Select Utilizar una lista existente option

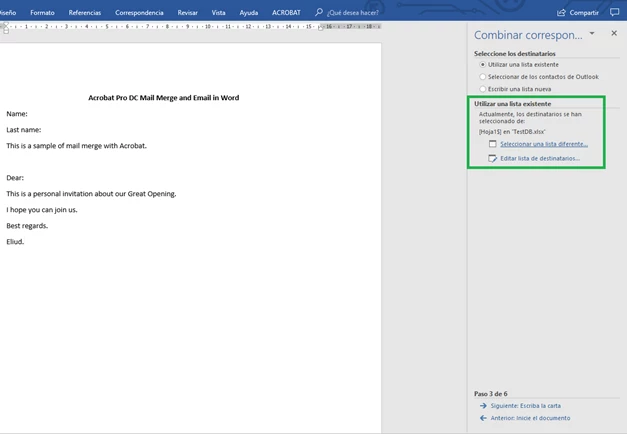[519, 64]
